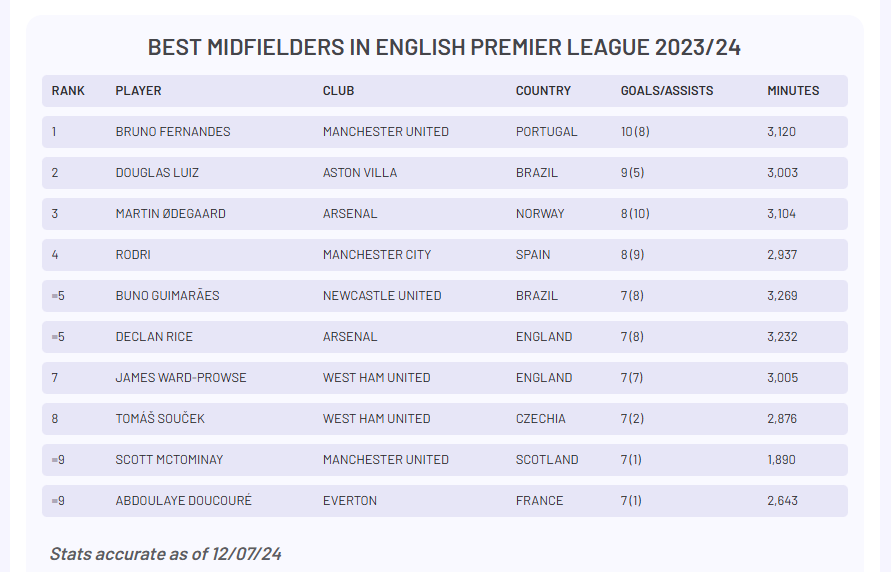The width and height of the screenshot is (891, 572).
Task: Select the Scott McTominay row
Action: pyautogui.click(x=445, y=460)
